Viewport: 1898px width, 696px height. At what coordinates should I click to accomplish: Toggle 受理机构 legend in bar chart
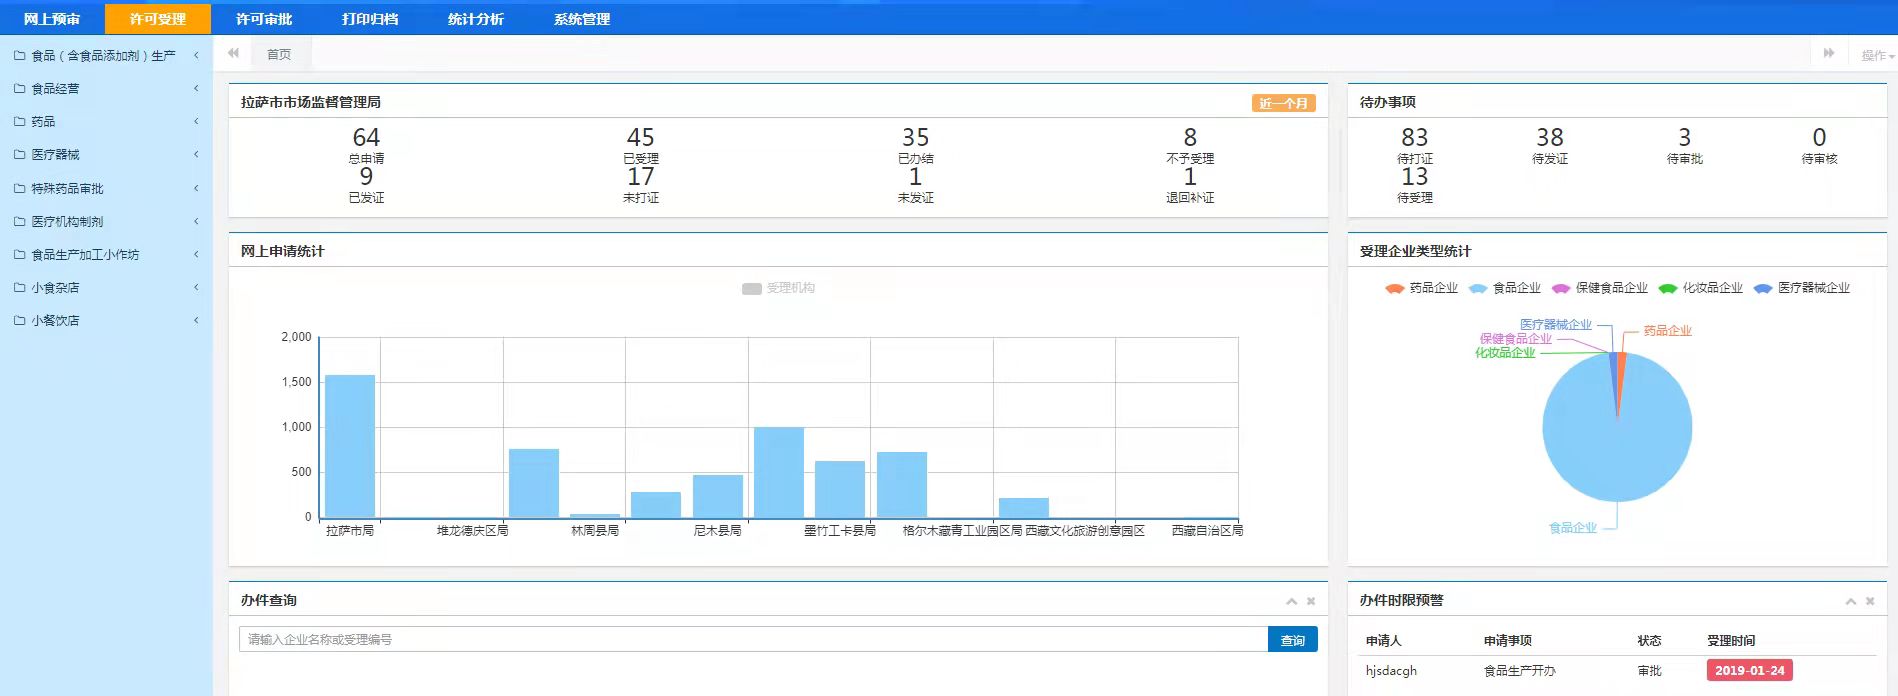click(778, 288)
